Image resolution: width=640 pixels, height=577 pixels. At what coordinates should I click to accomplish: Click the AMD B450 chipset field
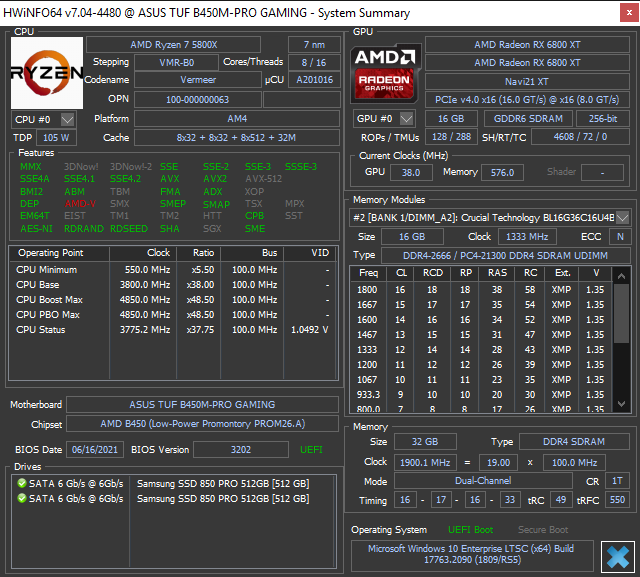click(202, 424)
